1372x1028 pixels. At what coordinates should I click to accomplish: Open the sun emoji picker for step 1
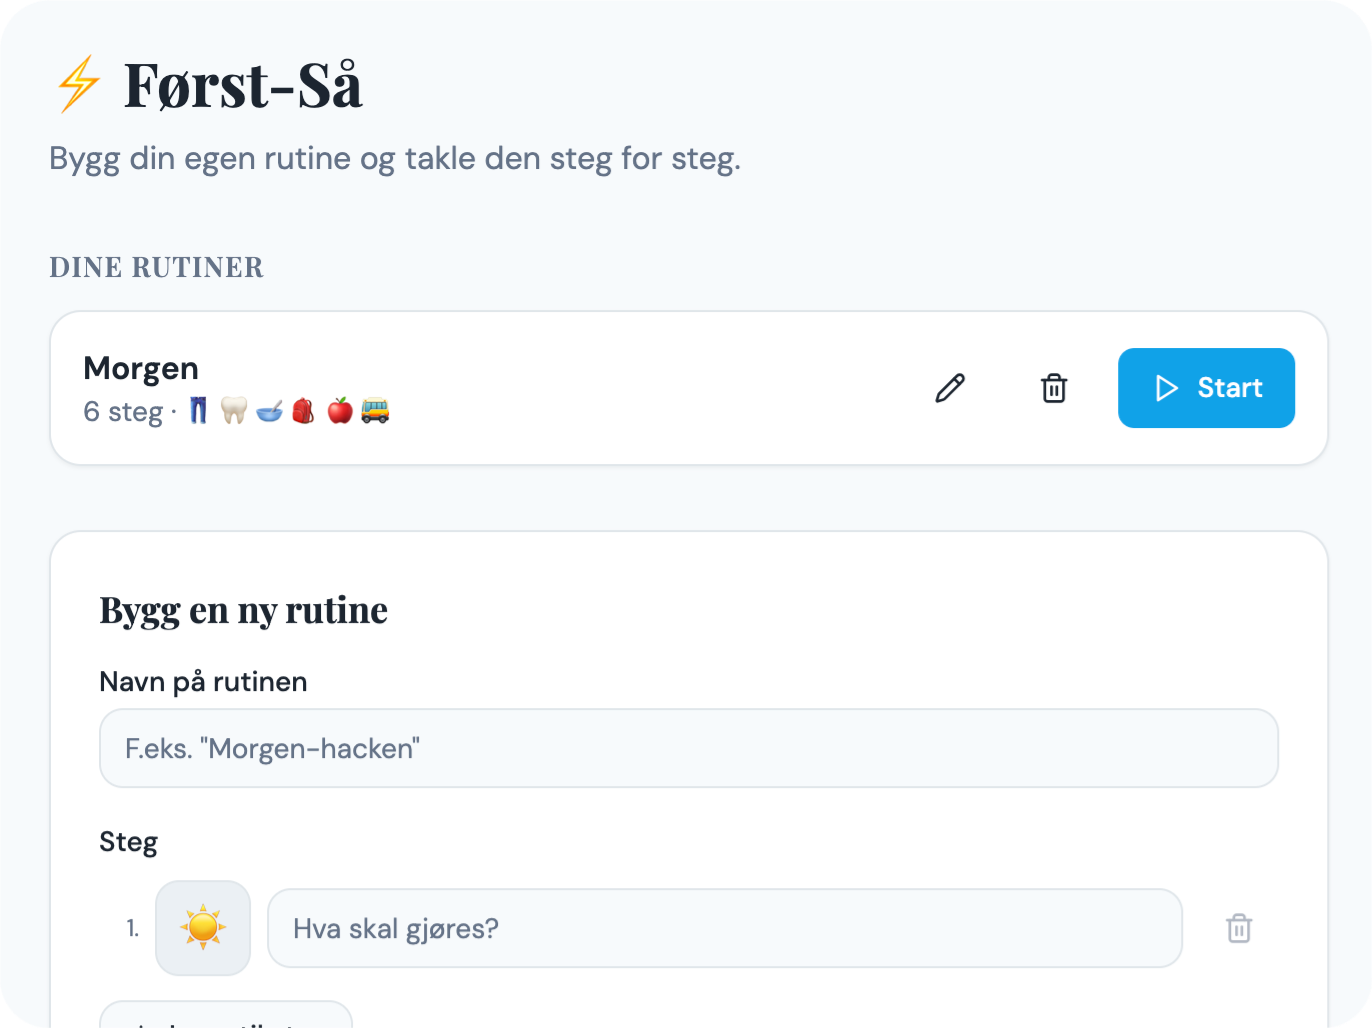tap(203, 928)
